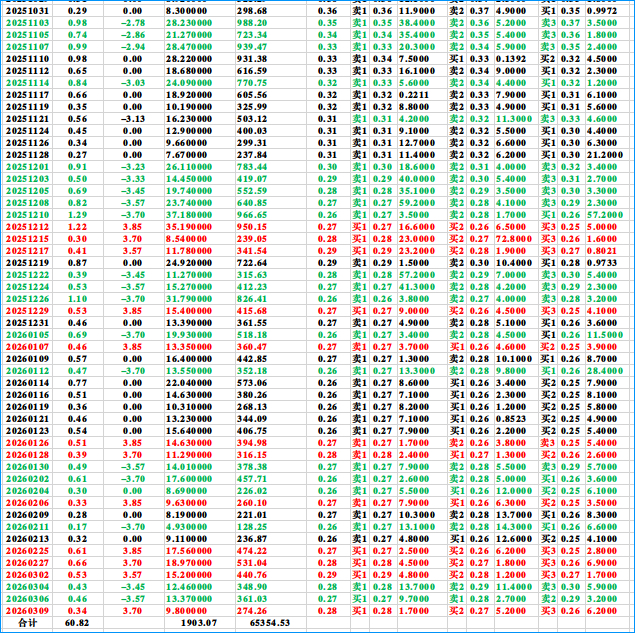Select the volume cell 28.230000
The width and height of the screenshot is (635, 633).
tap(189, 23)
